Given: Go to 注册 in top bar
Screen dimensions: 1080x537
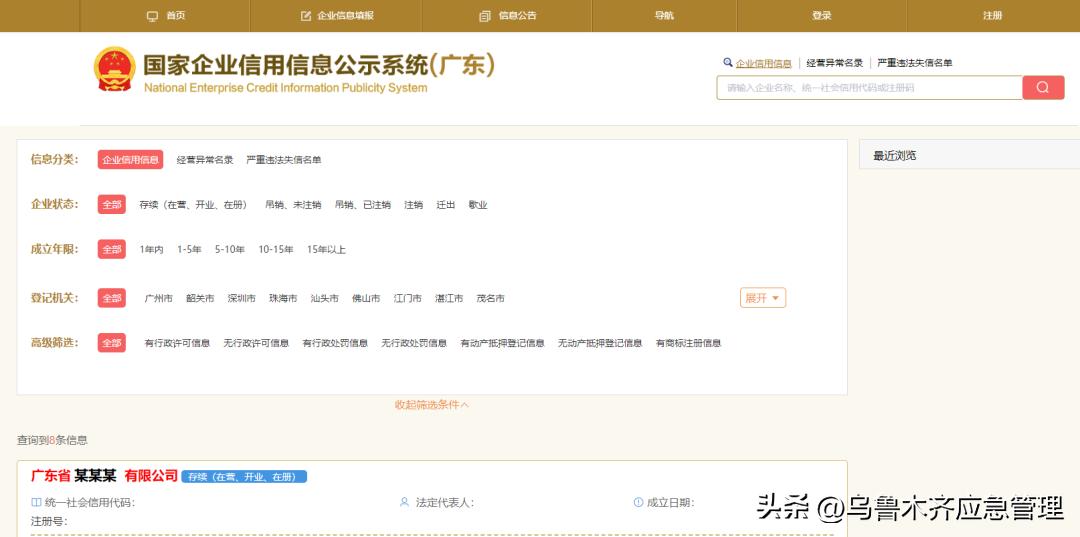Looking at the screenshot, I should tap(993, 16).
